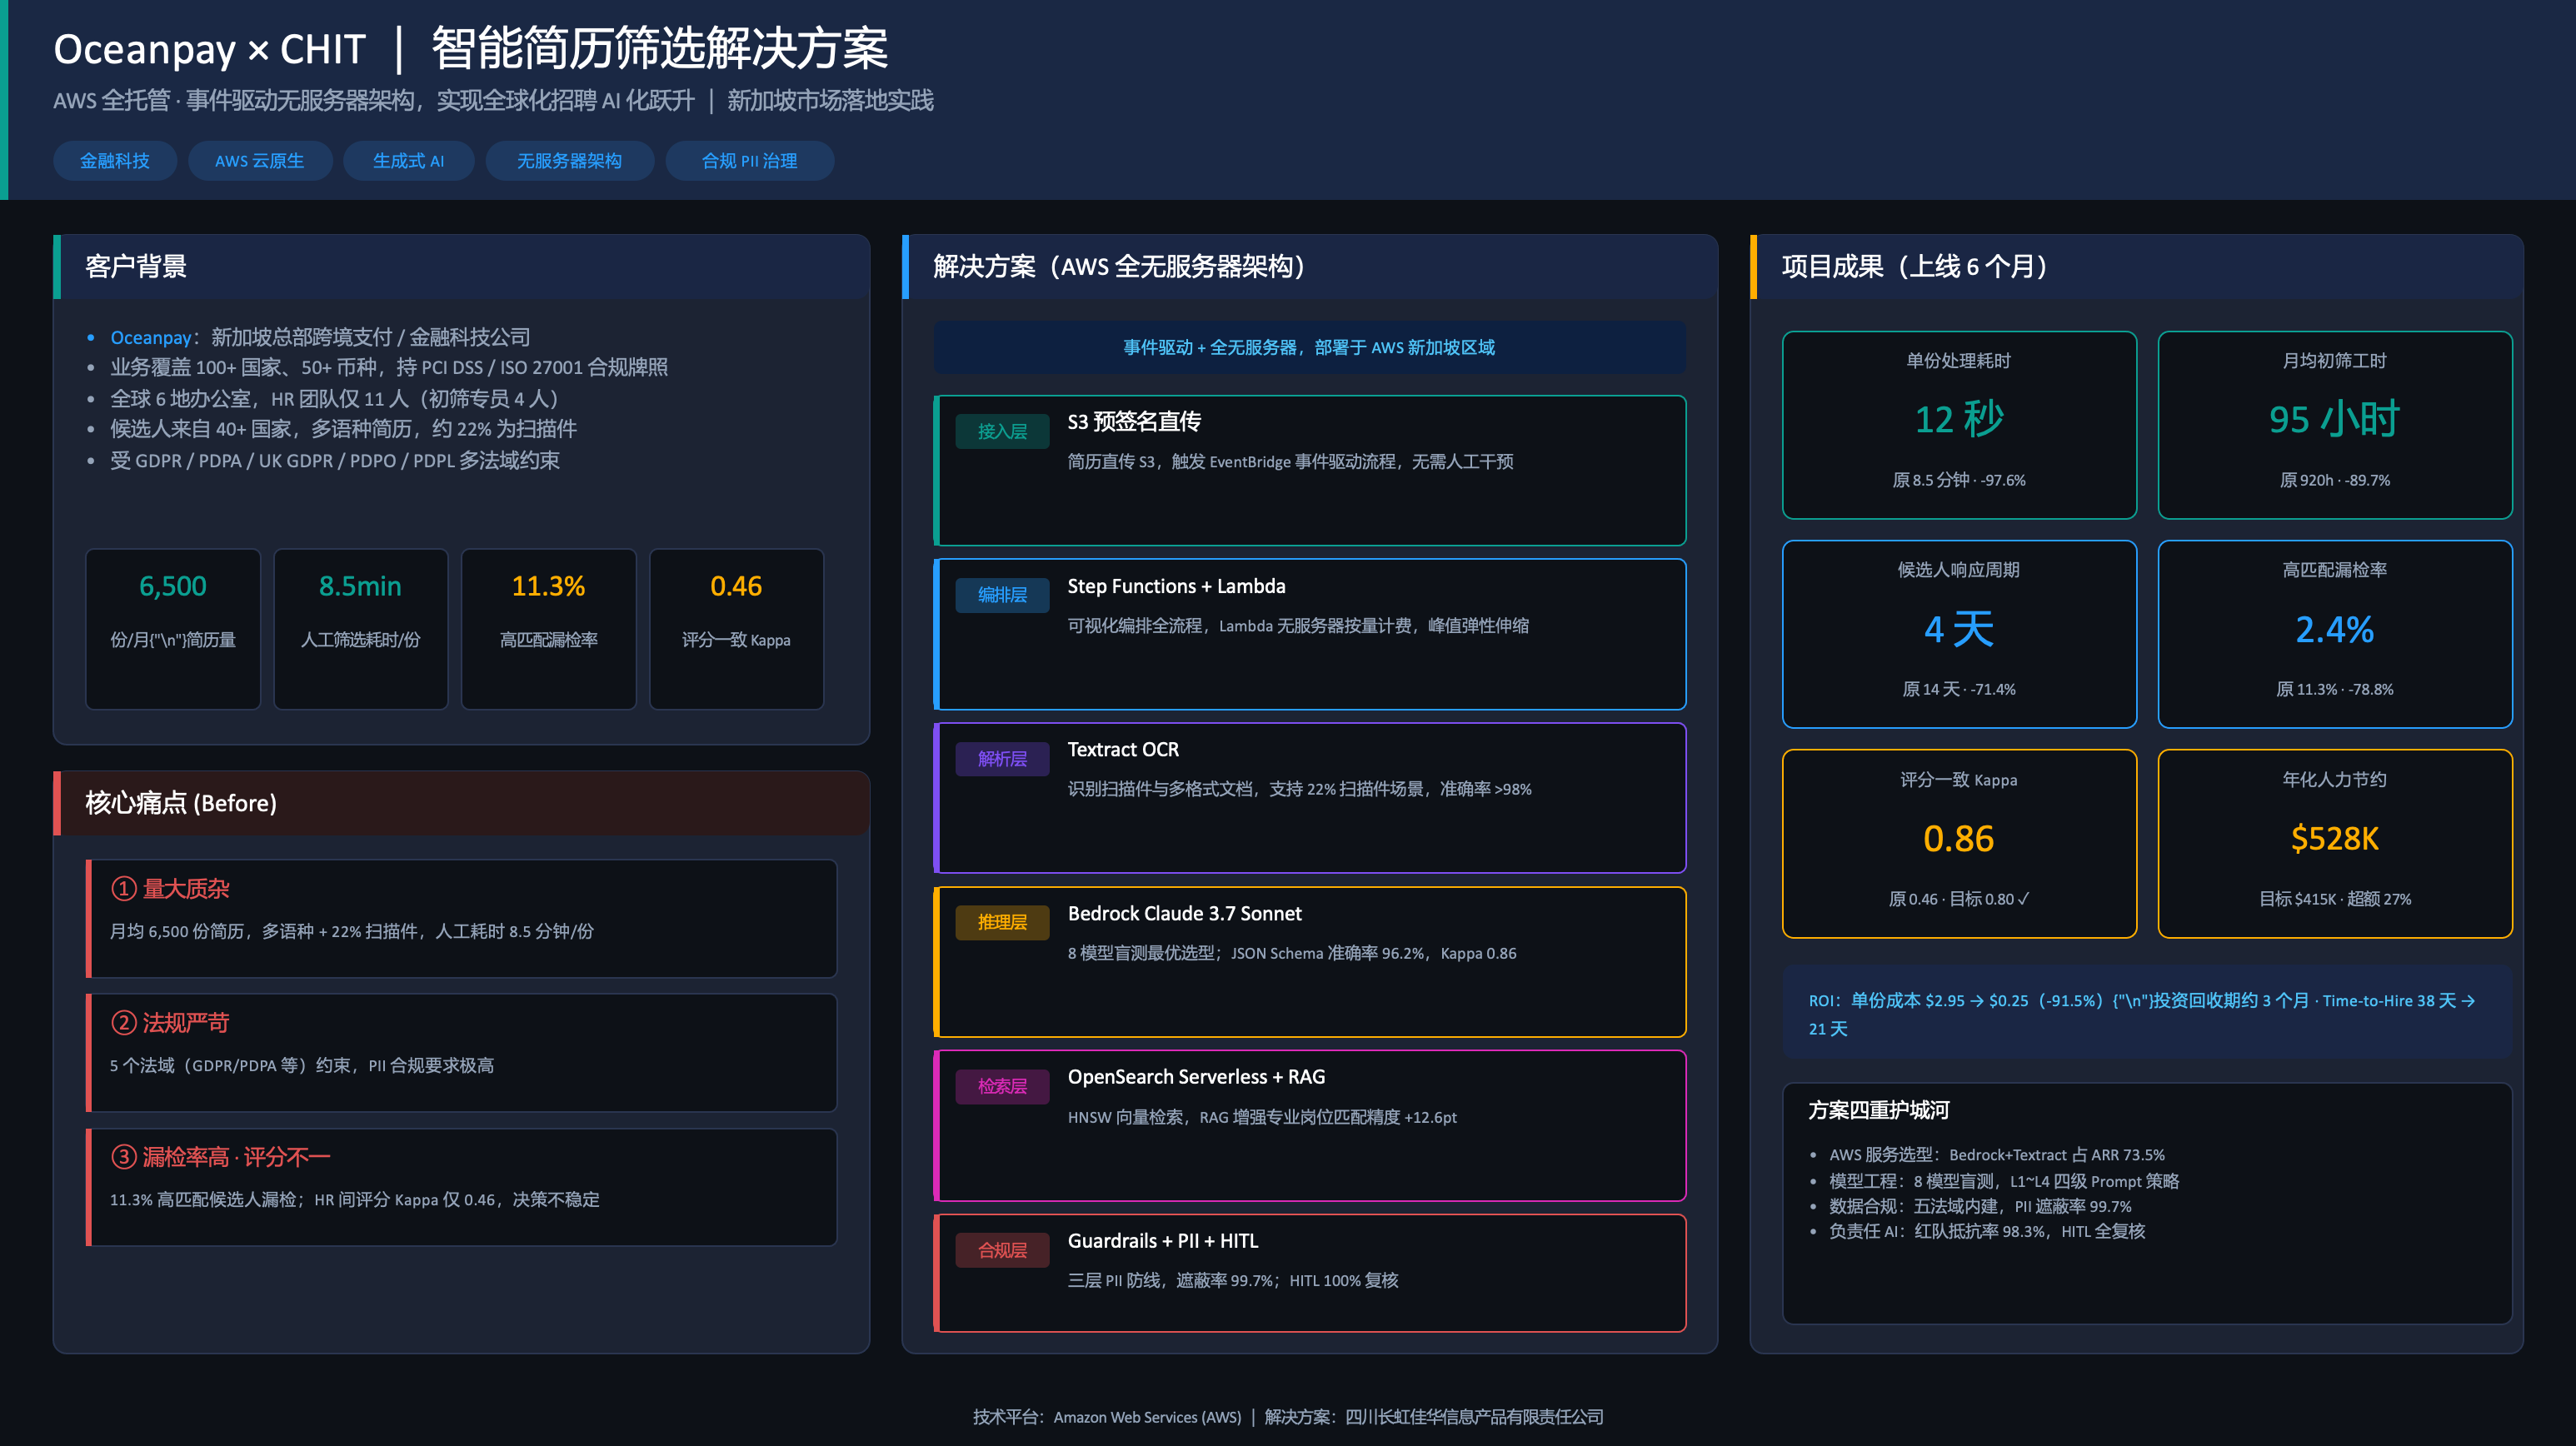2576x1446 pixels.
Task: Click the 数据合规 五法域内建 bullet line
Action: pyautogui.click(x=1980, y=1206)
